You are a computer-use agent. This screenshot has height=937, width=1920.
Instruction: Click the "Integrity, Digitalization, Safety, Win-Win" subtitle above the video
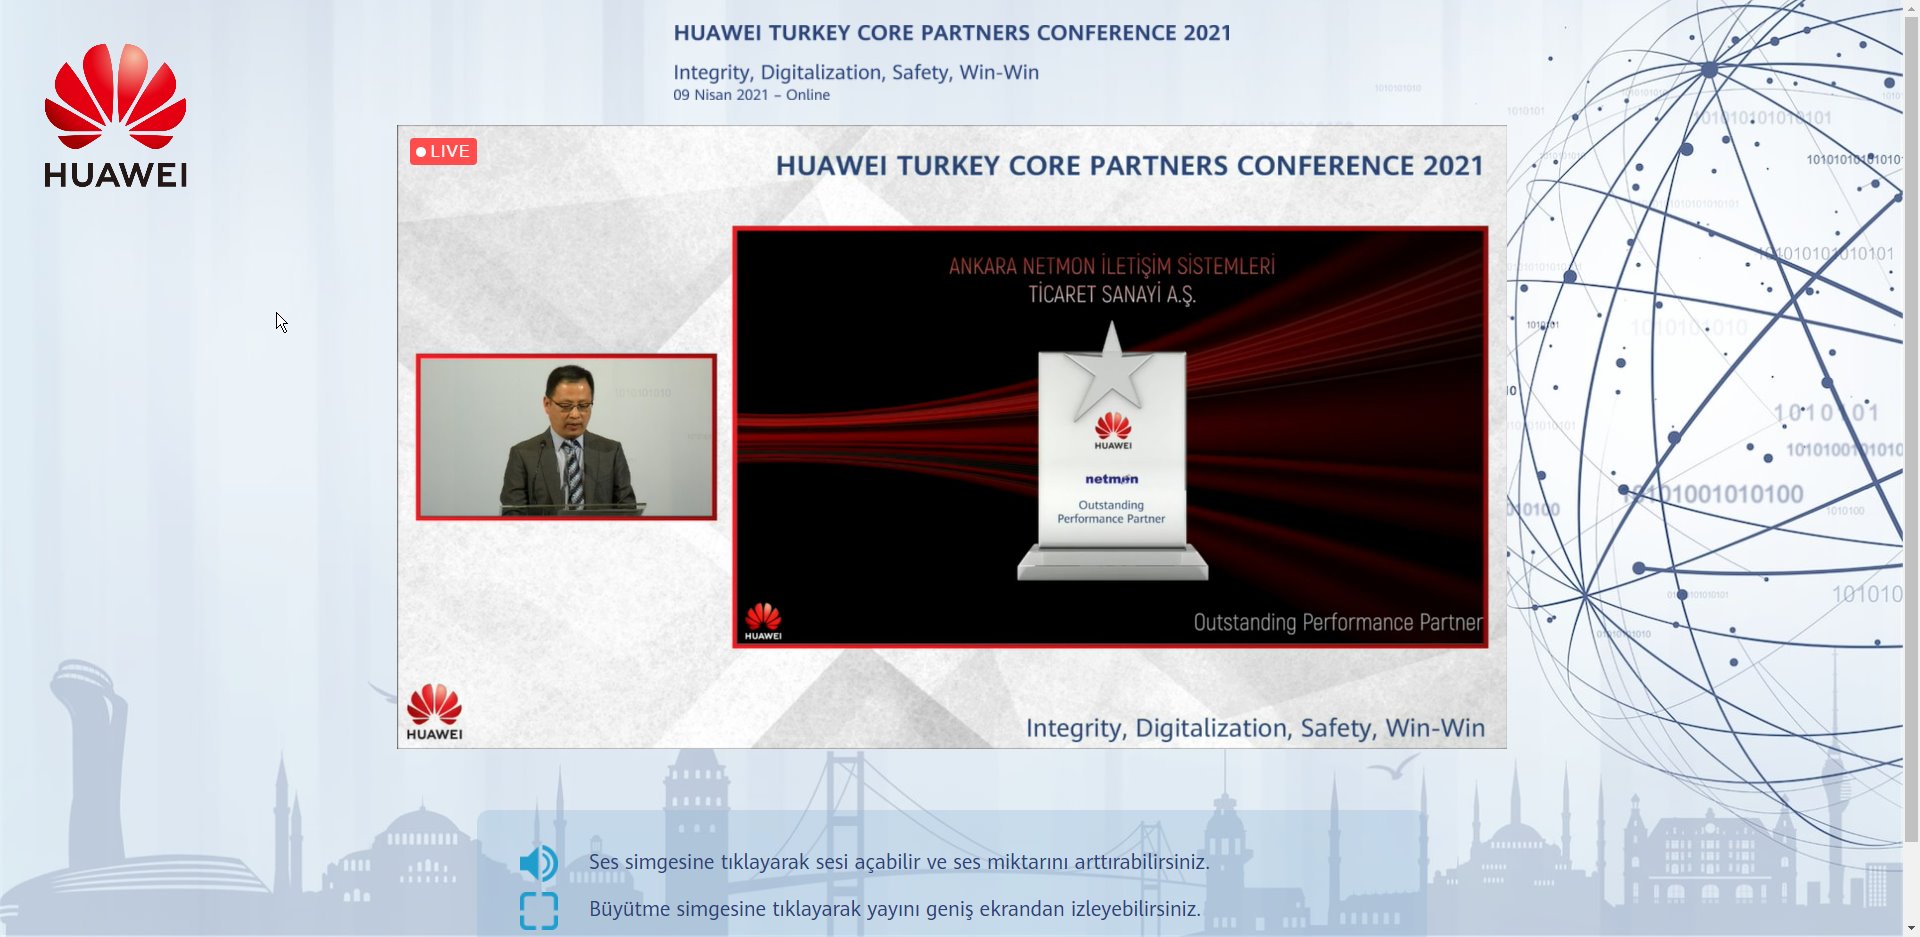(856, 72)
